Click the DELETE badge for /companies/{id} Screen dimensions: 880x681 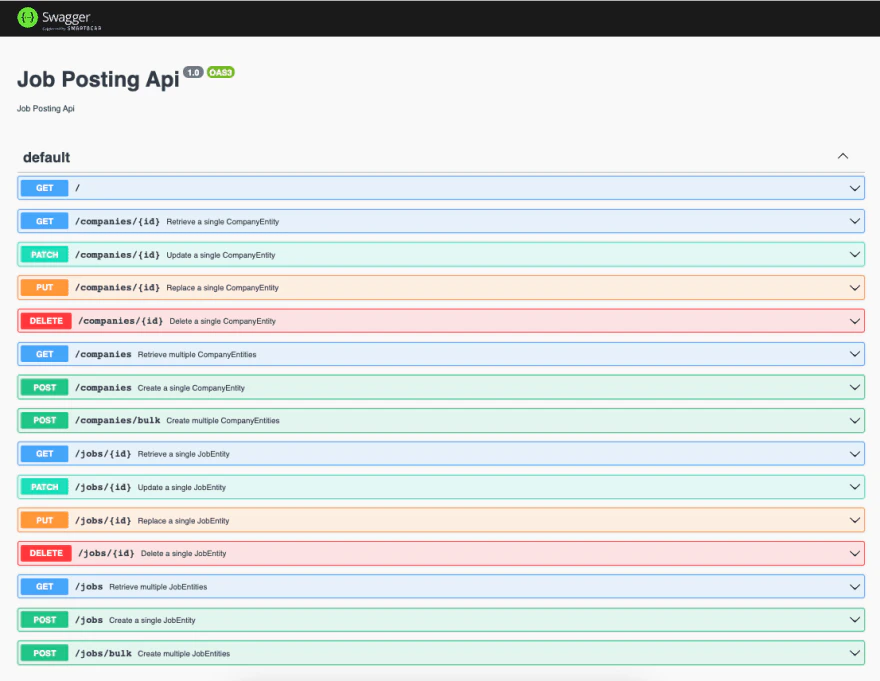click(44, 320)
